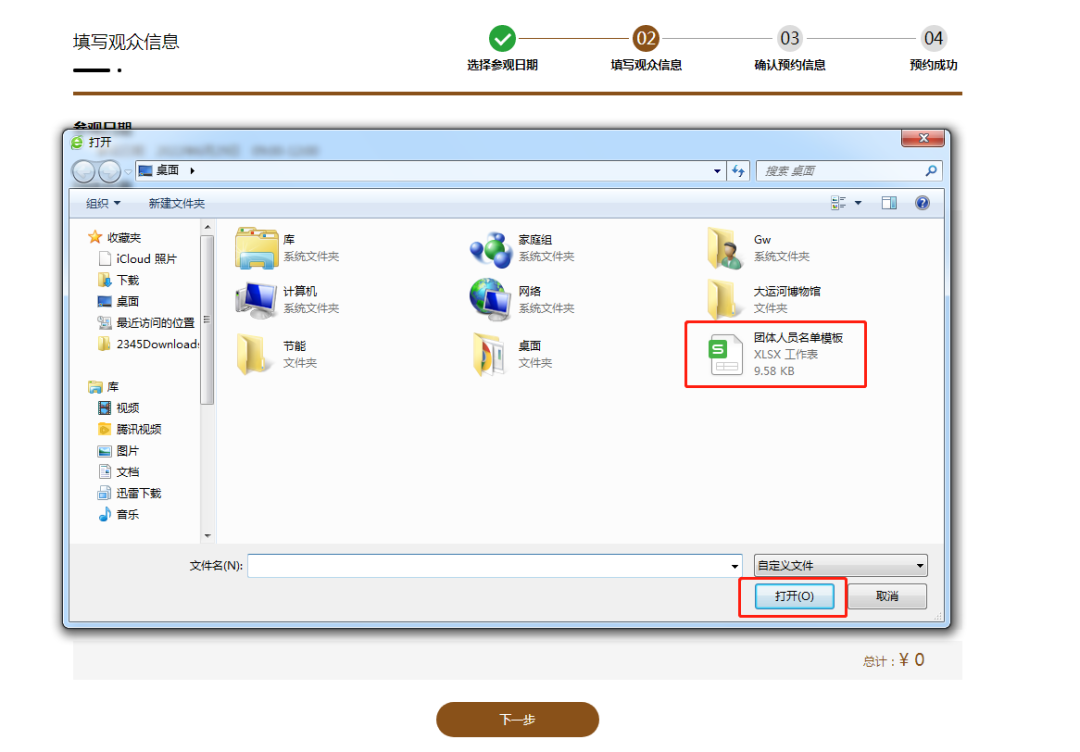Screen dimensions: 1080x752
Task: Select 图片 library in navigation pane
Action: pyautogui.click(x=118, y=451)
